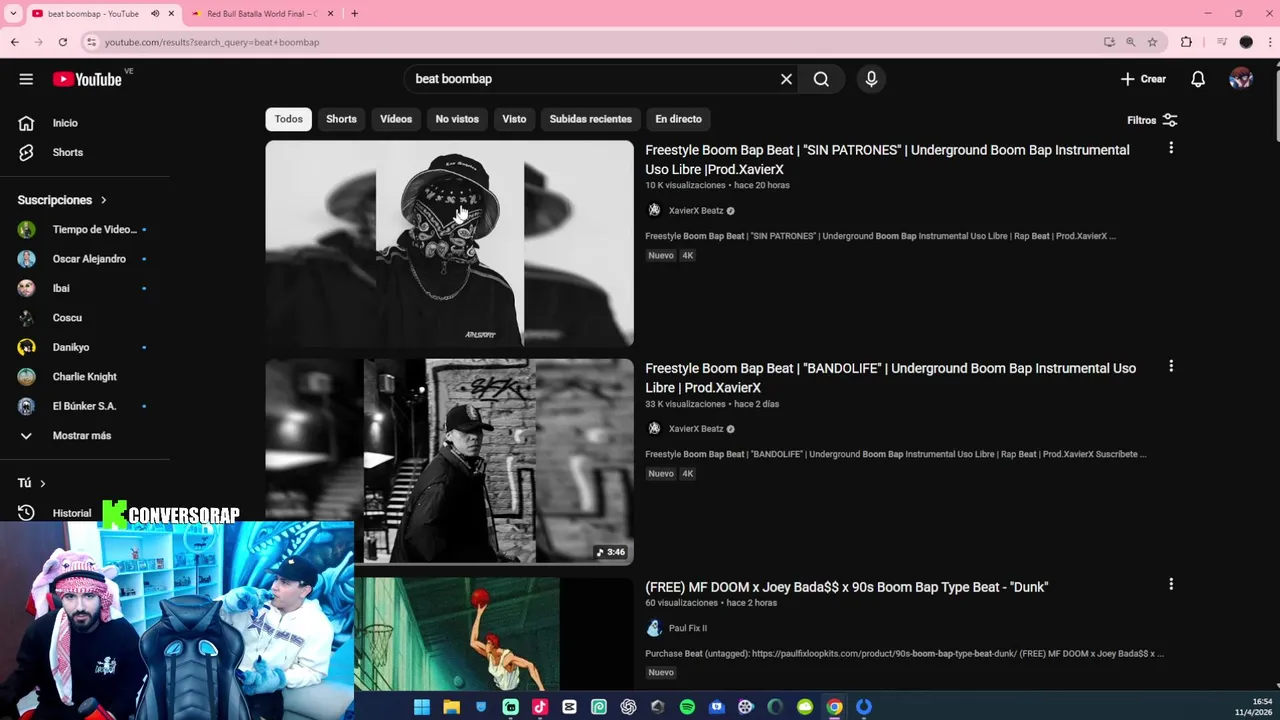The image size is (1280, 720).
Task: Open more options for the Dunk video
Action: point(1171,584)
